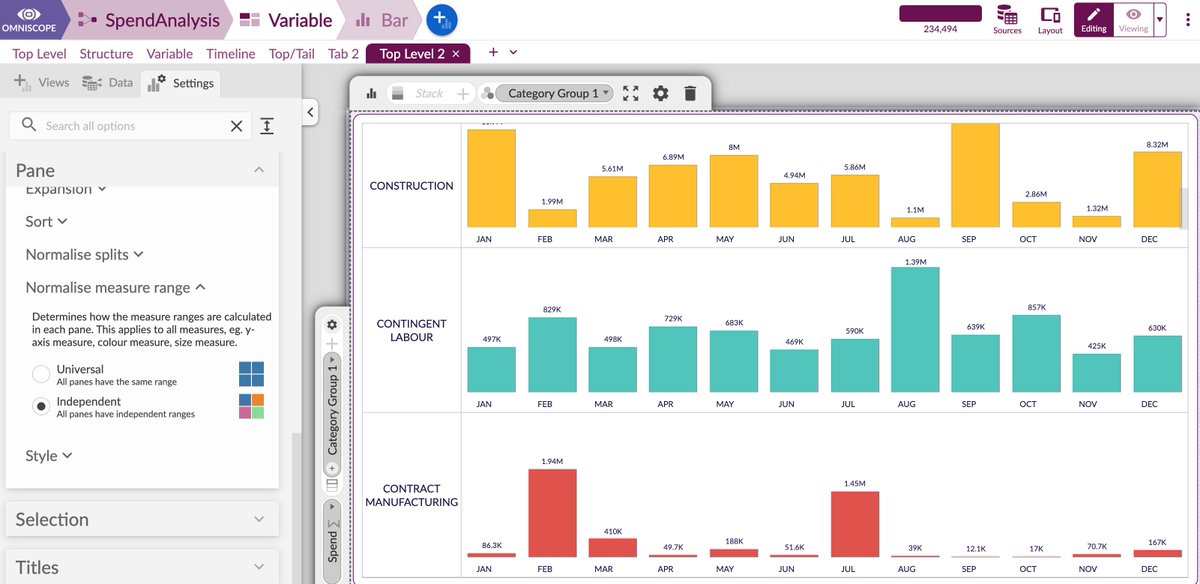Click the small plus circle under Category Group 1
Image resolution: width=1200 pixels, height=584 pixels.
333,467
